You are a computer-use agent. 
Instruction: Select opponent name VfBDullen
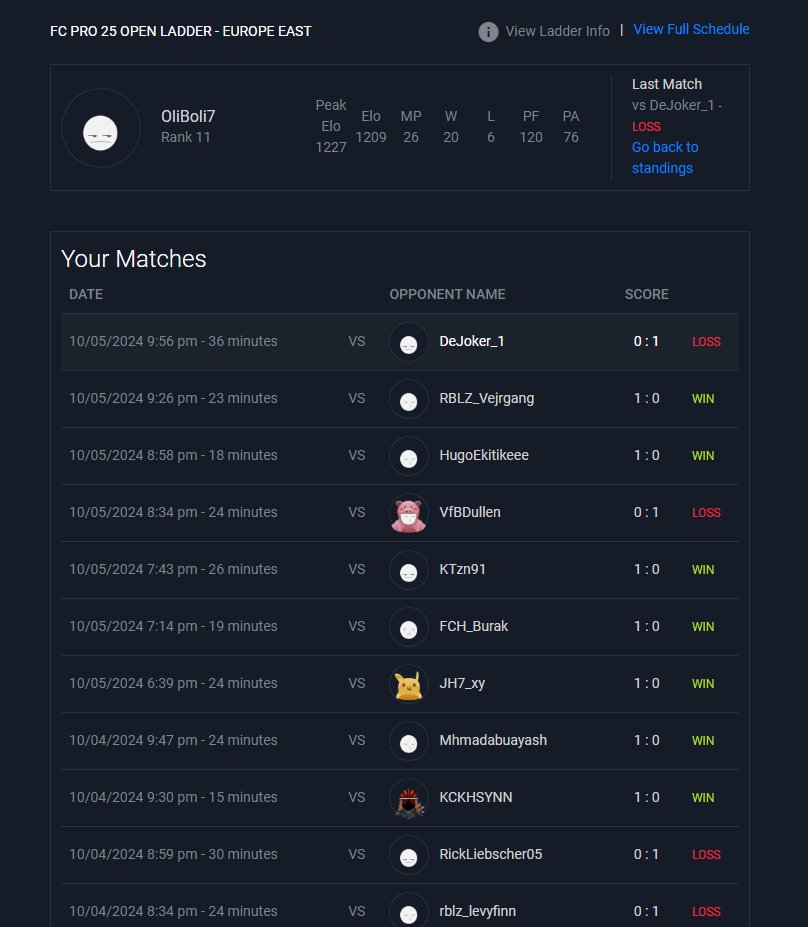tap(470, 512)
